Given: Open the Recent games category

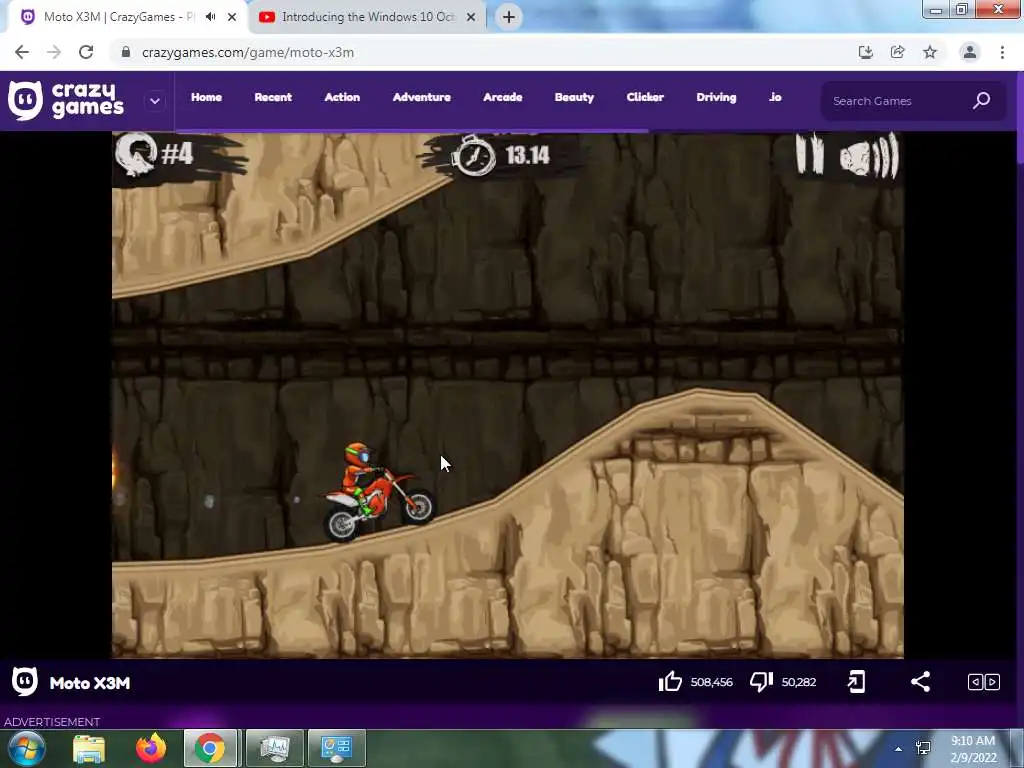Looking at the screenshot, I should coord(273,97).
